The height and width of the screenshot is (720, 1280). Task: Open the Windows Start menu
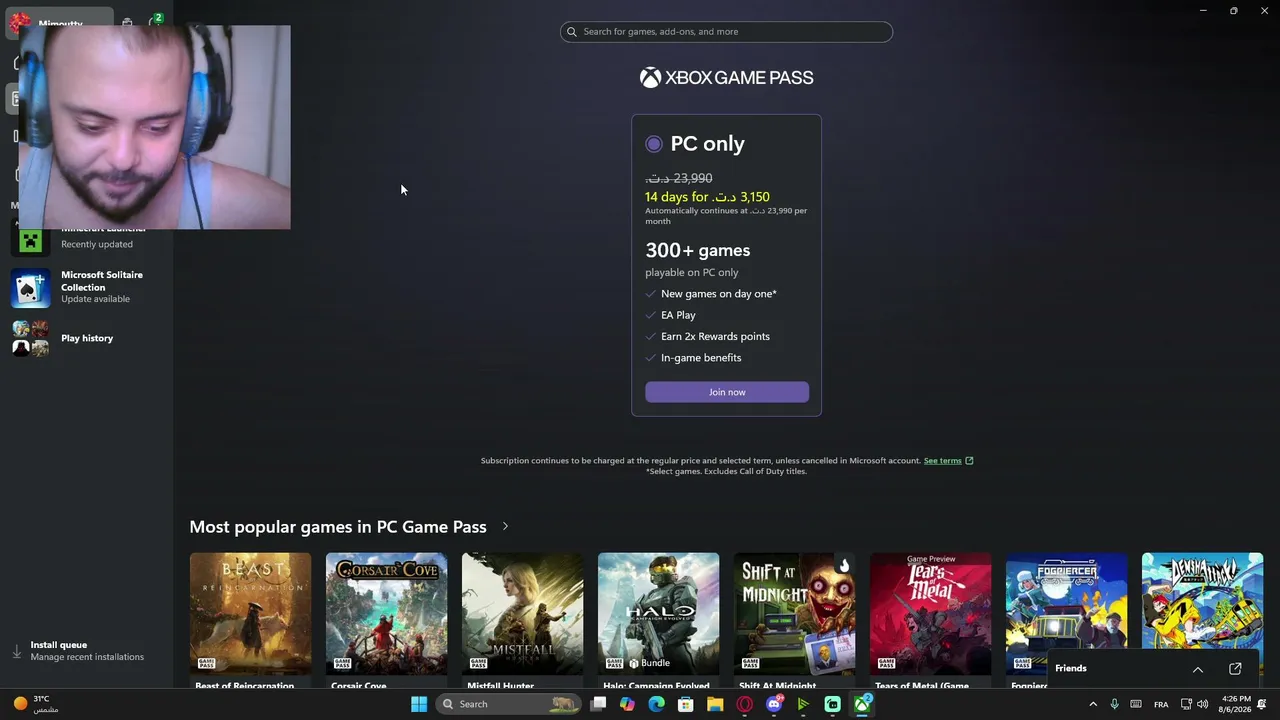(419, 704)
